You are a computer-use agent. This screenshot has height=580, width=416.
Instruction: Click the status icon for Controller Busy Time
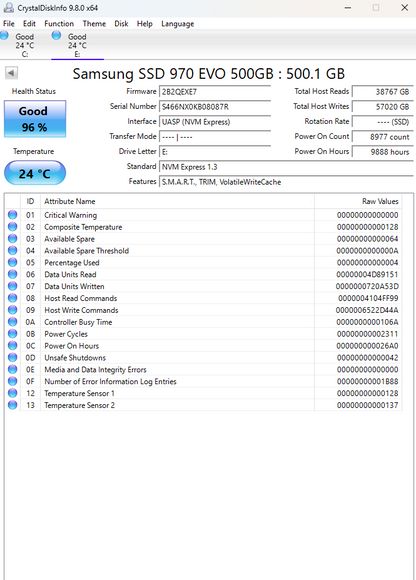(13, 321)
